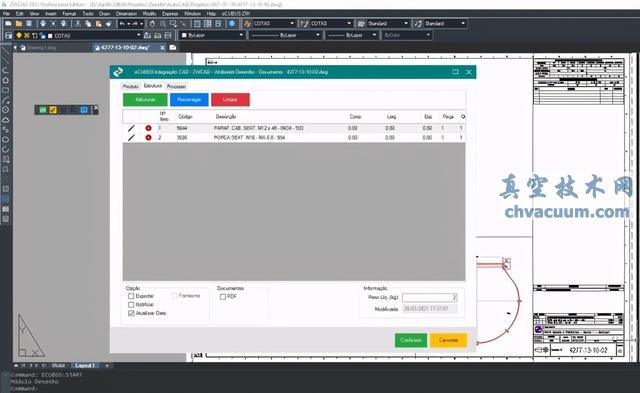The width and height of the screenshot is (640, 393).
Task: Switch to the Produto tab in dialog
Action: [x=131, y=87]
